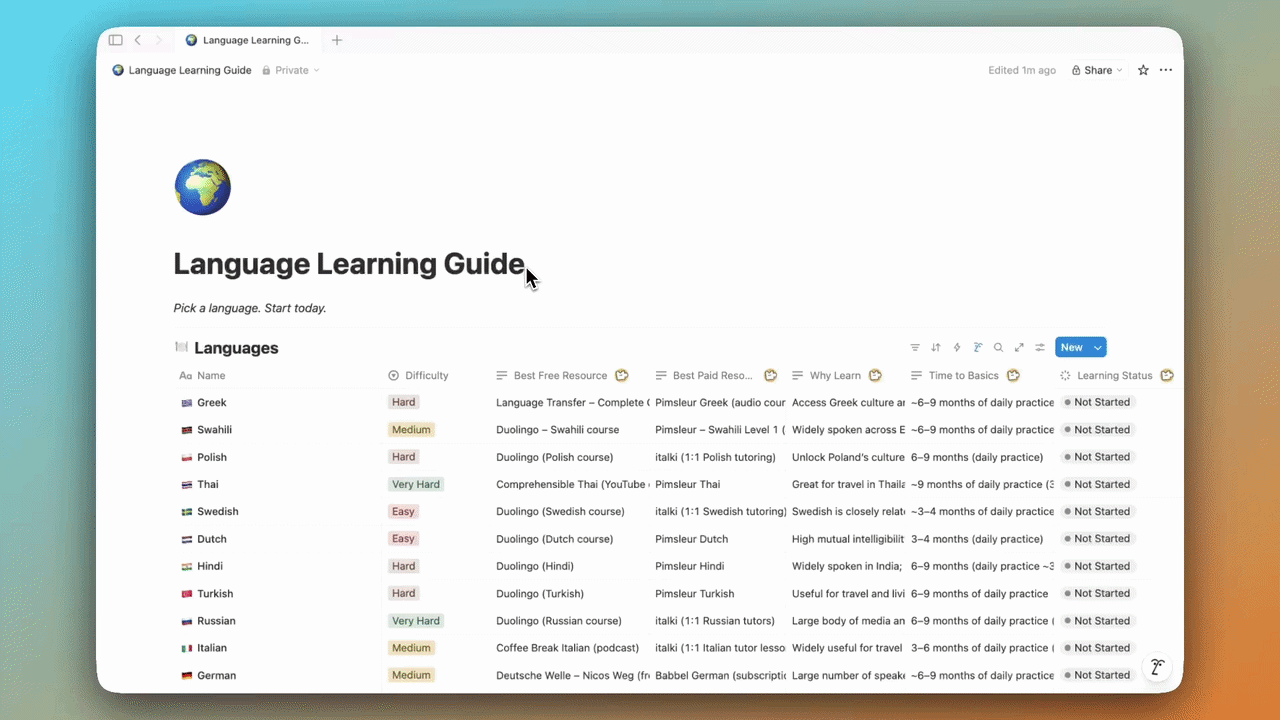Click the Language Learning Guide breadcrumb
This screenshot has width=1280, height=720.
tap(182, 71)
